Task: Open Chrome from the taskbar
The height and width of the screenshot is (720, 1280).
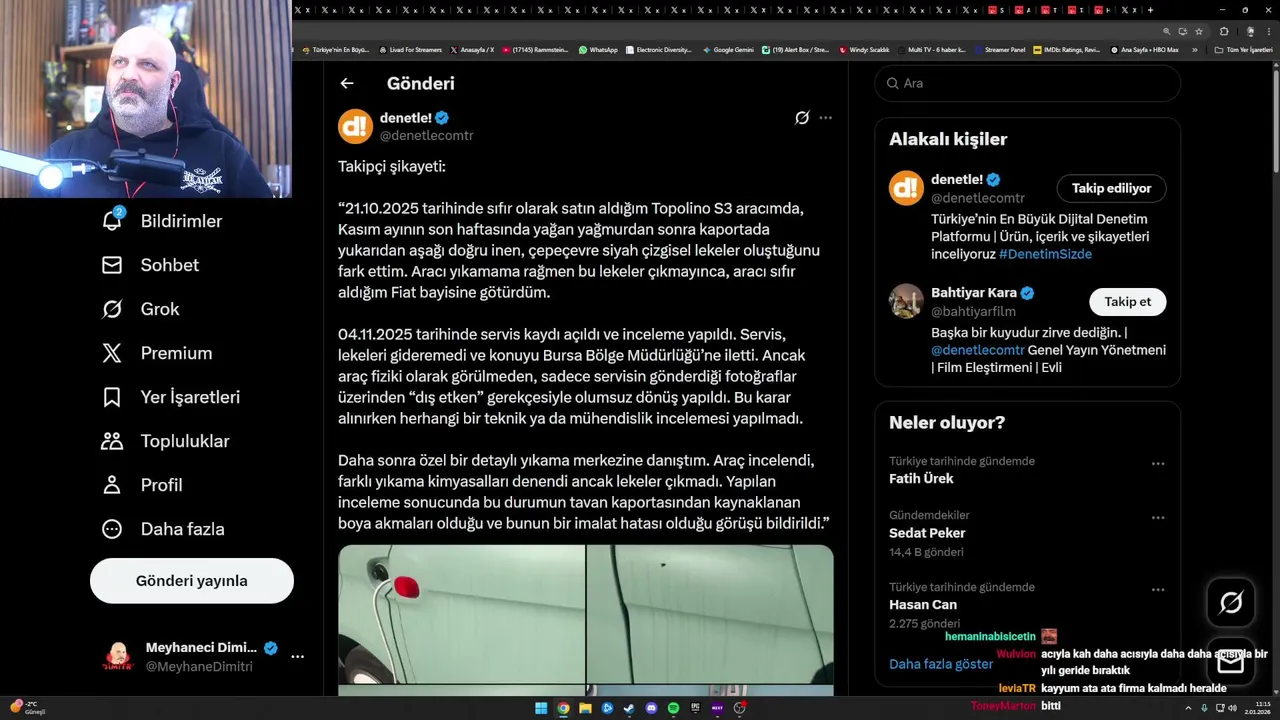Action: pos(563,708)
